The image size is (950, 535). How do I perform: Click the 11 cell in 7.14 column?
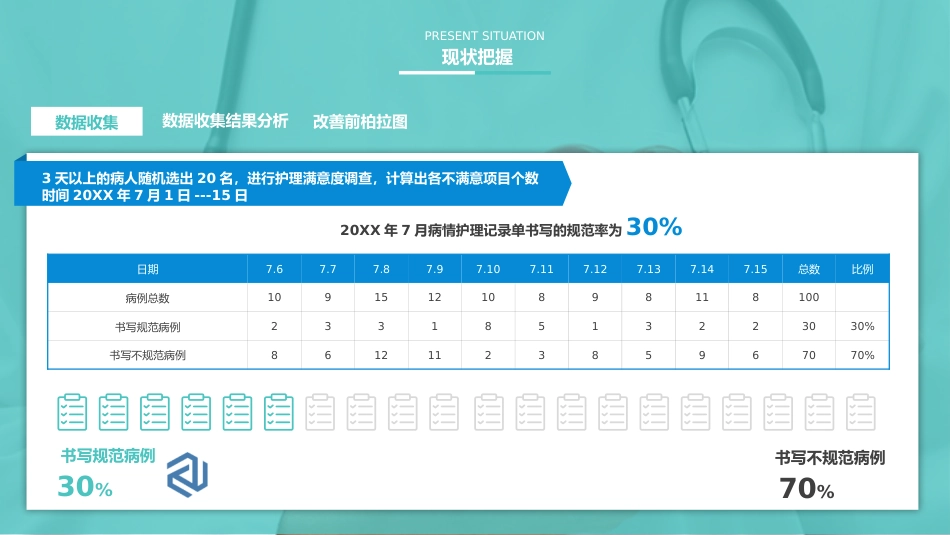coord(702,297)
